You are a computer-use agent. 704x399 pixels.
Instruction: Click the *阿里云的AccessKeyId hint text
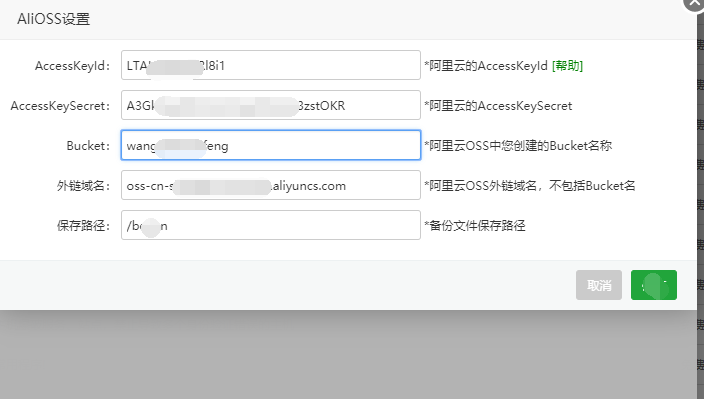[x=486, y=66]
